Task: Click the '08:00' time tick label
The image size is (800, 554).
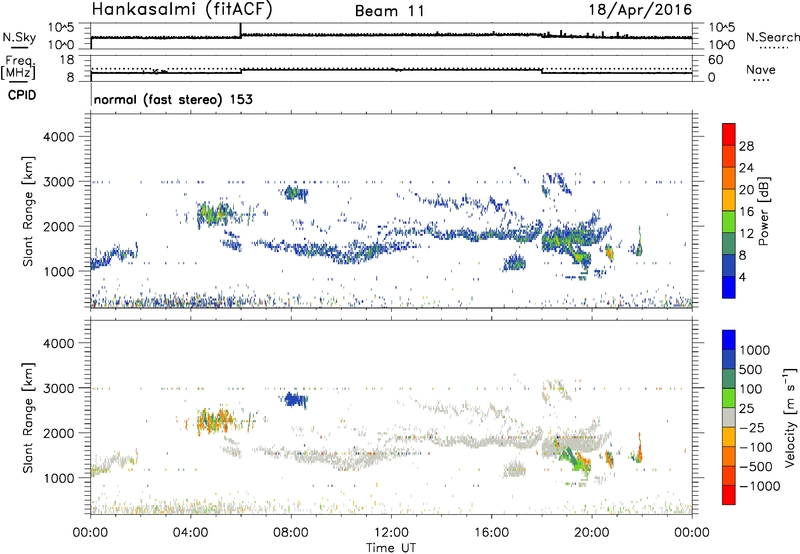Action: tap(291, 533)
